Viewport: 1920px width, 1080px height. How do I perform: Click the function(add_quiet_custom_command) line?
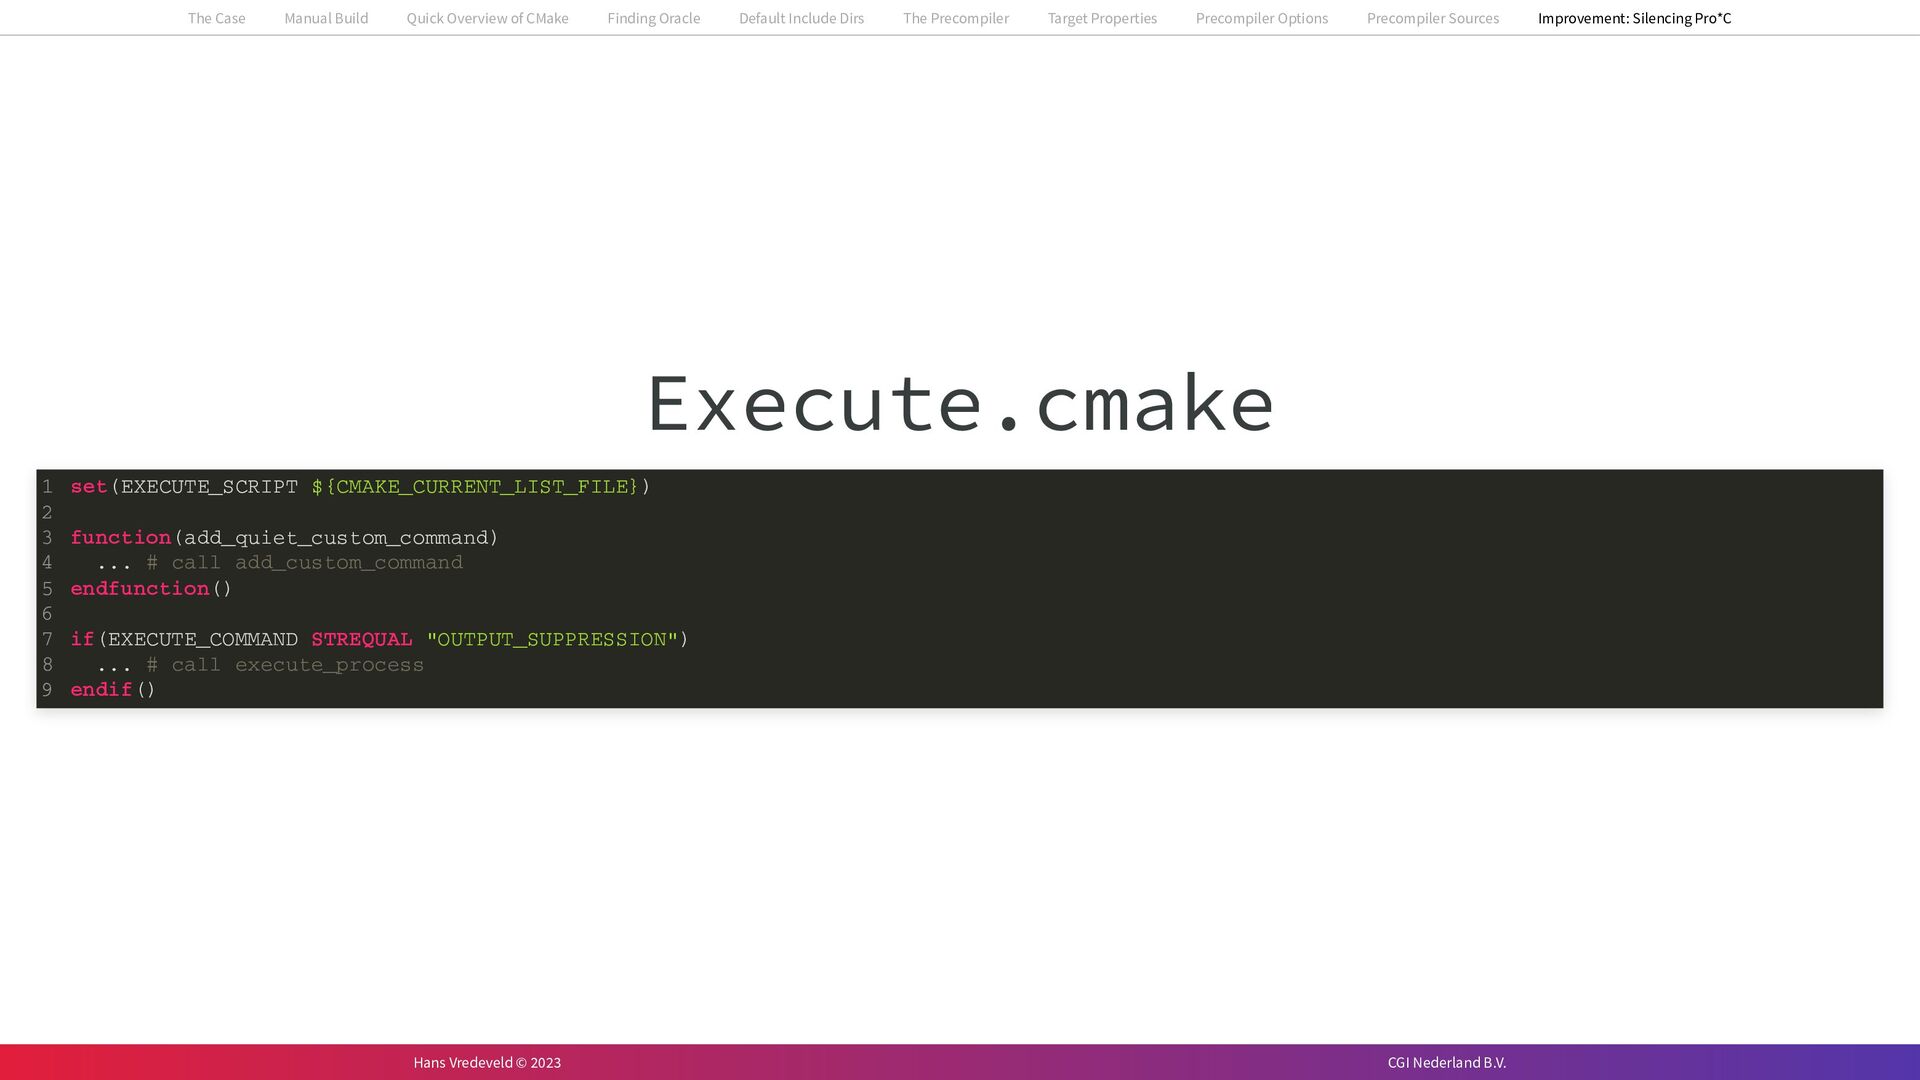pos(284,538)
